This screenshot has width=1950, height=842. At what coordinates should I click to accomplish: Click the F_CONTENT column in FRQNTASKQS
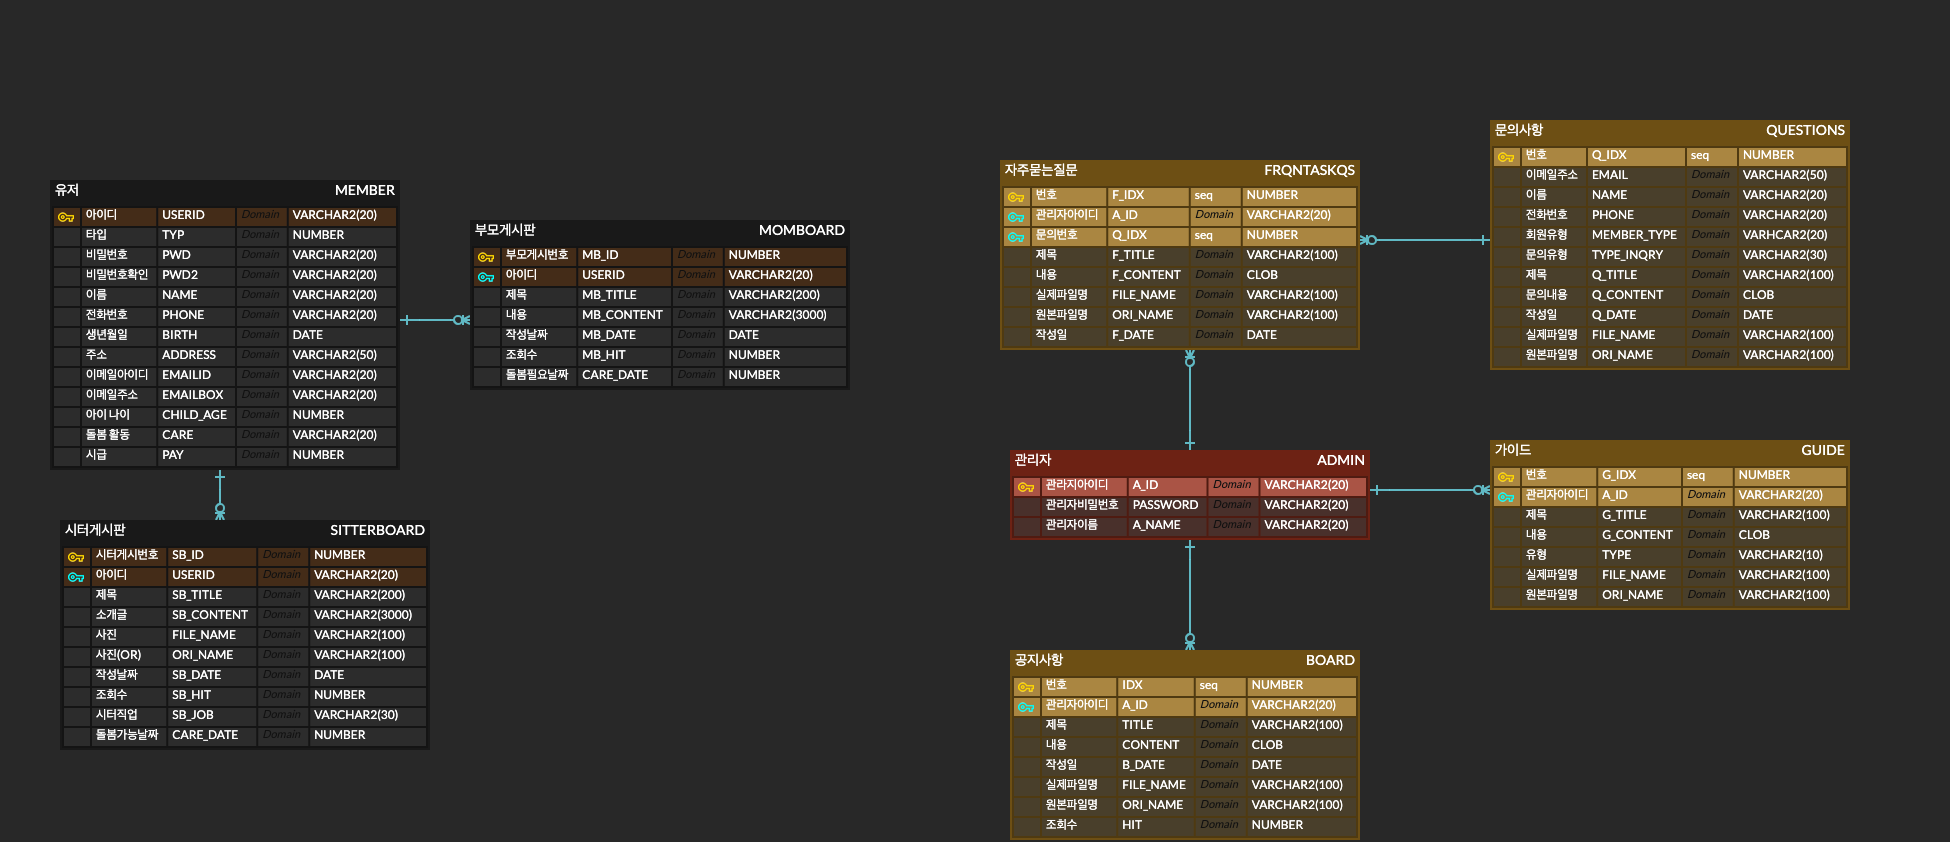tap(1146, 275)
